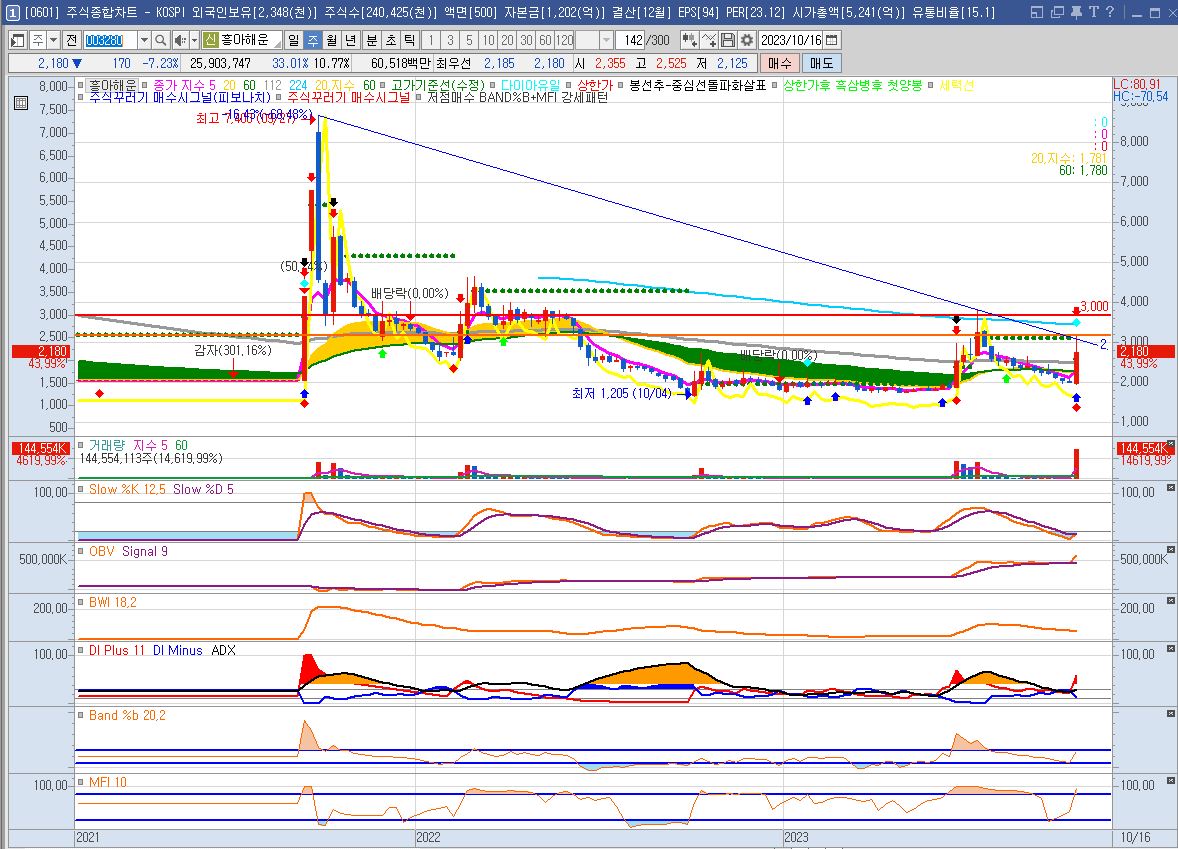This screenshot has width=1178, height=849.
Task: Open help question mark icon
Action: 1110,12
